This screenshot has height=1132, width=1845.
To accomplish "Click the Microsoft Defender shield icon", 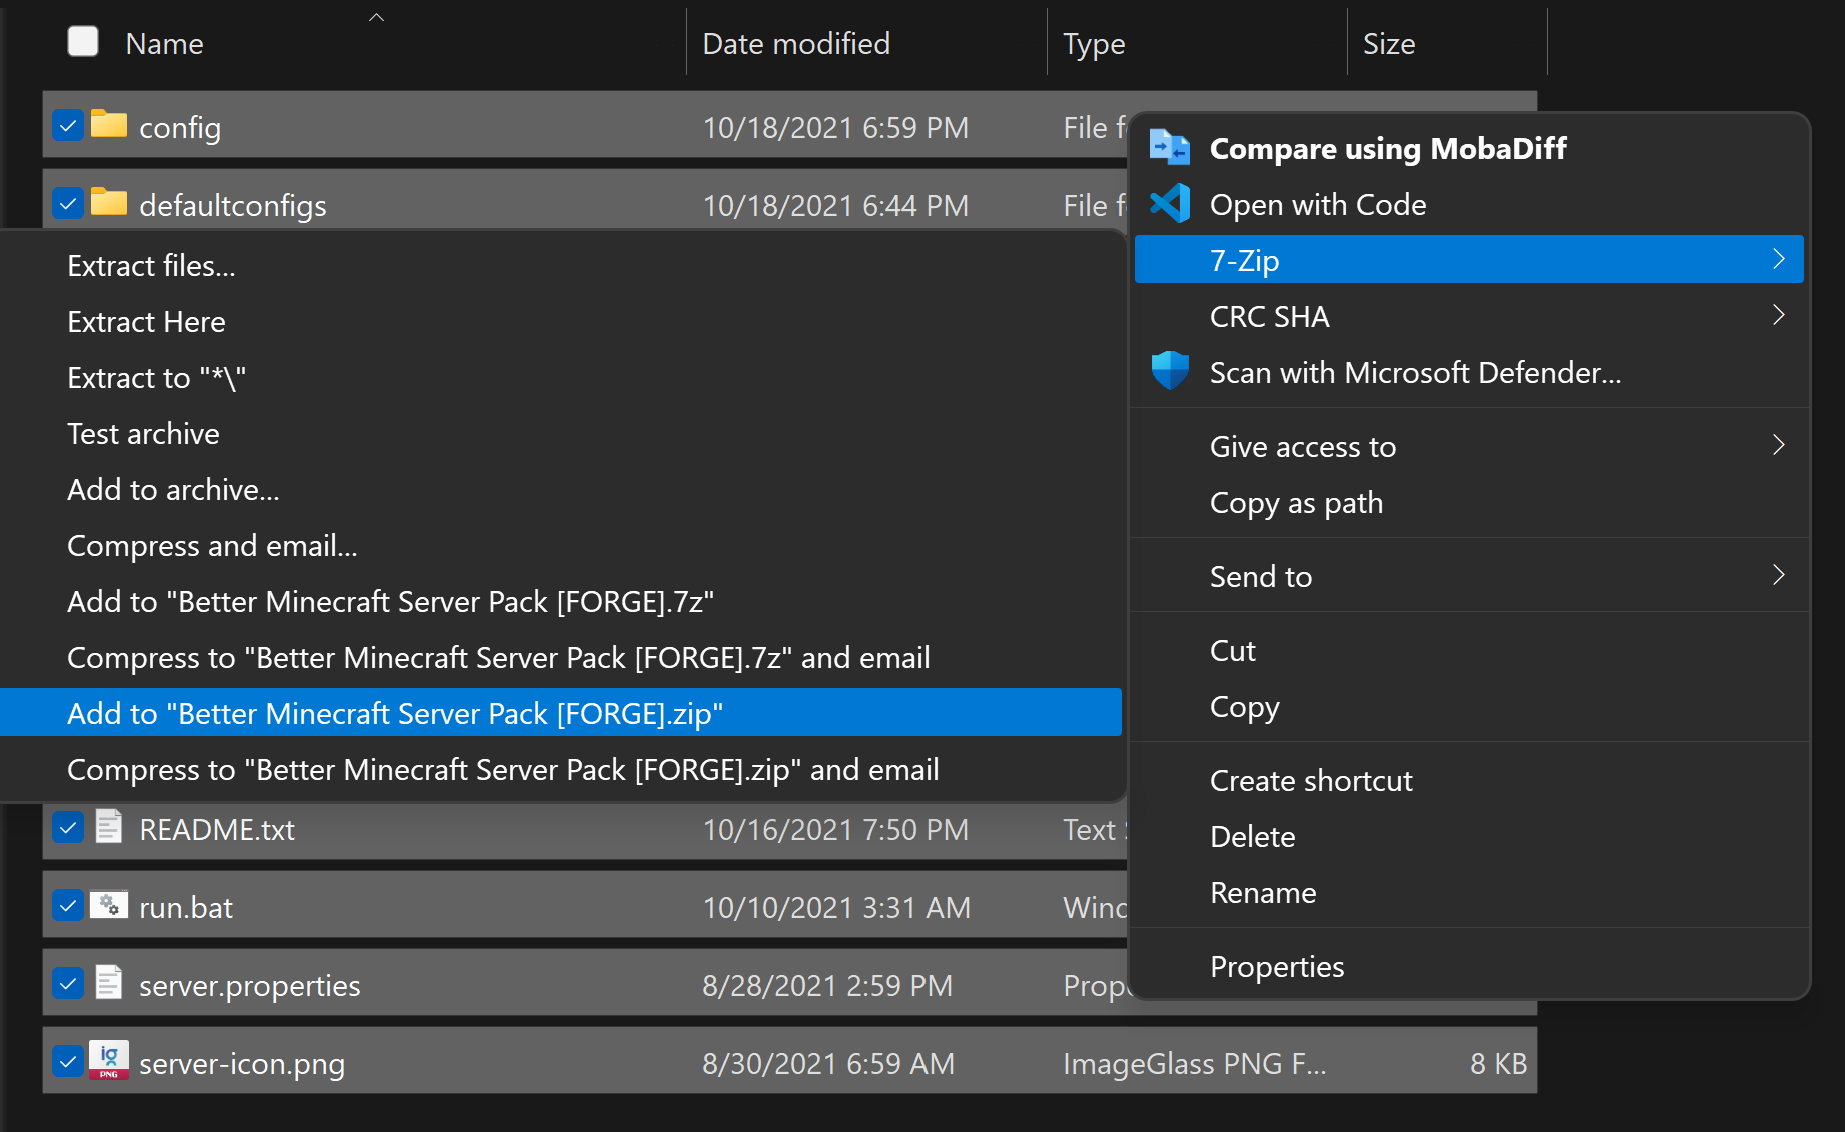I will 1169,371.
